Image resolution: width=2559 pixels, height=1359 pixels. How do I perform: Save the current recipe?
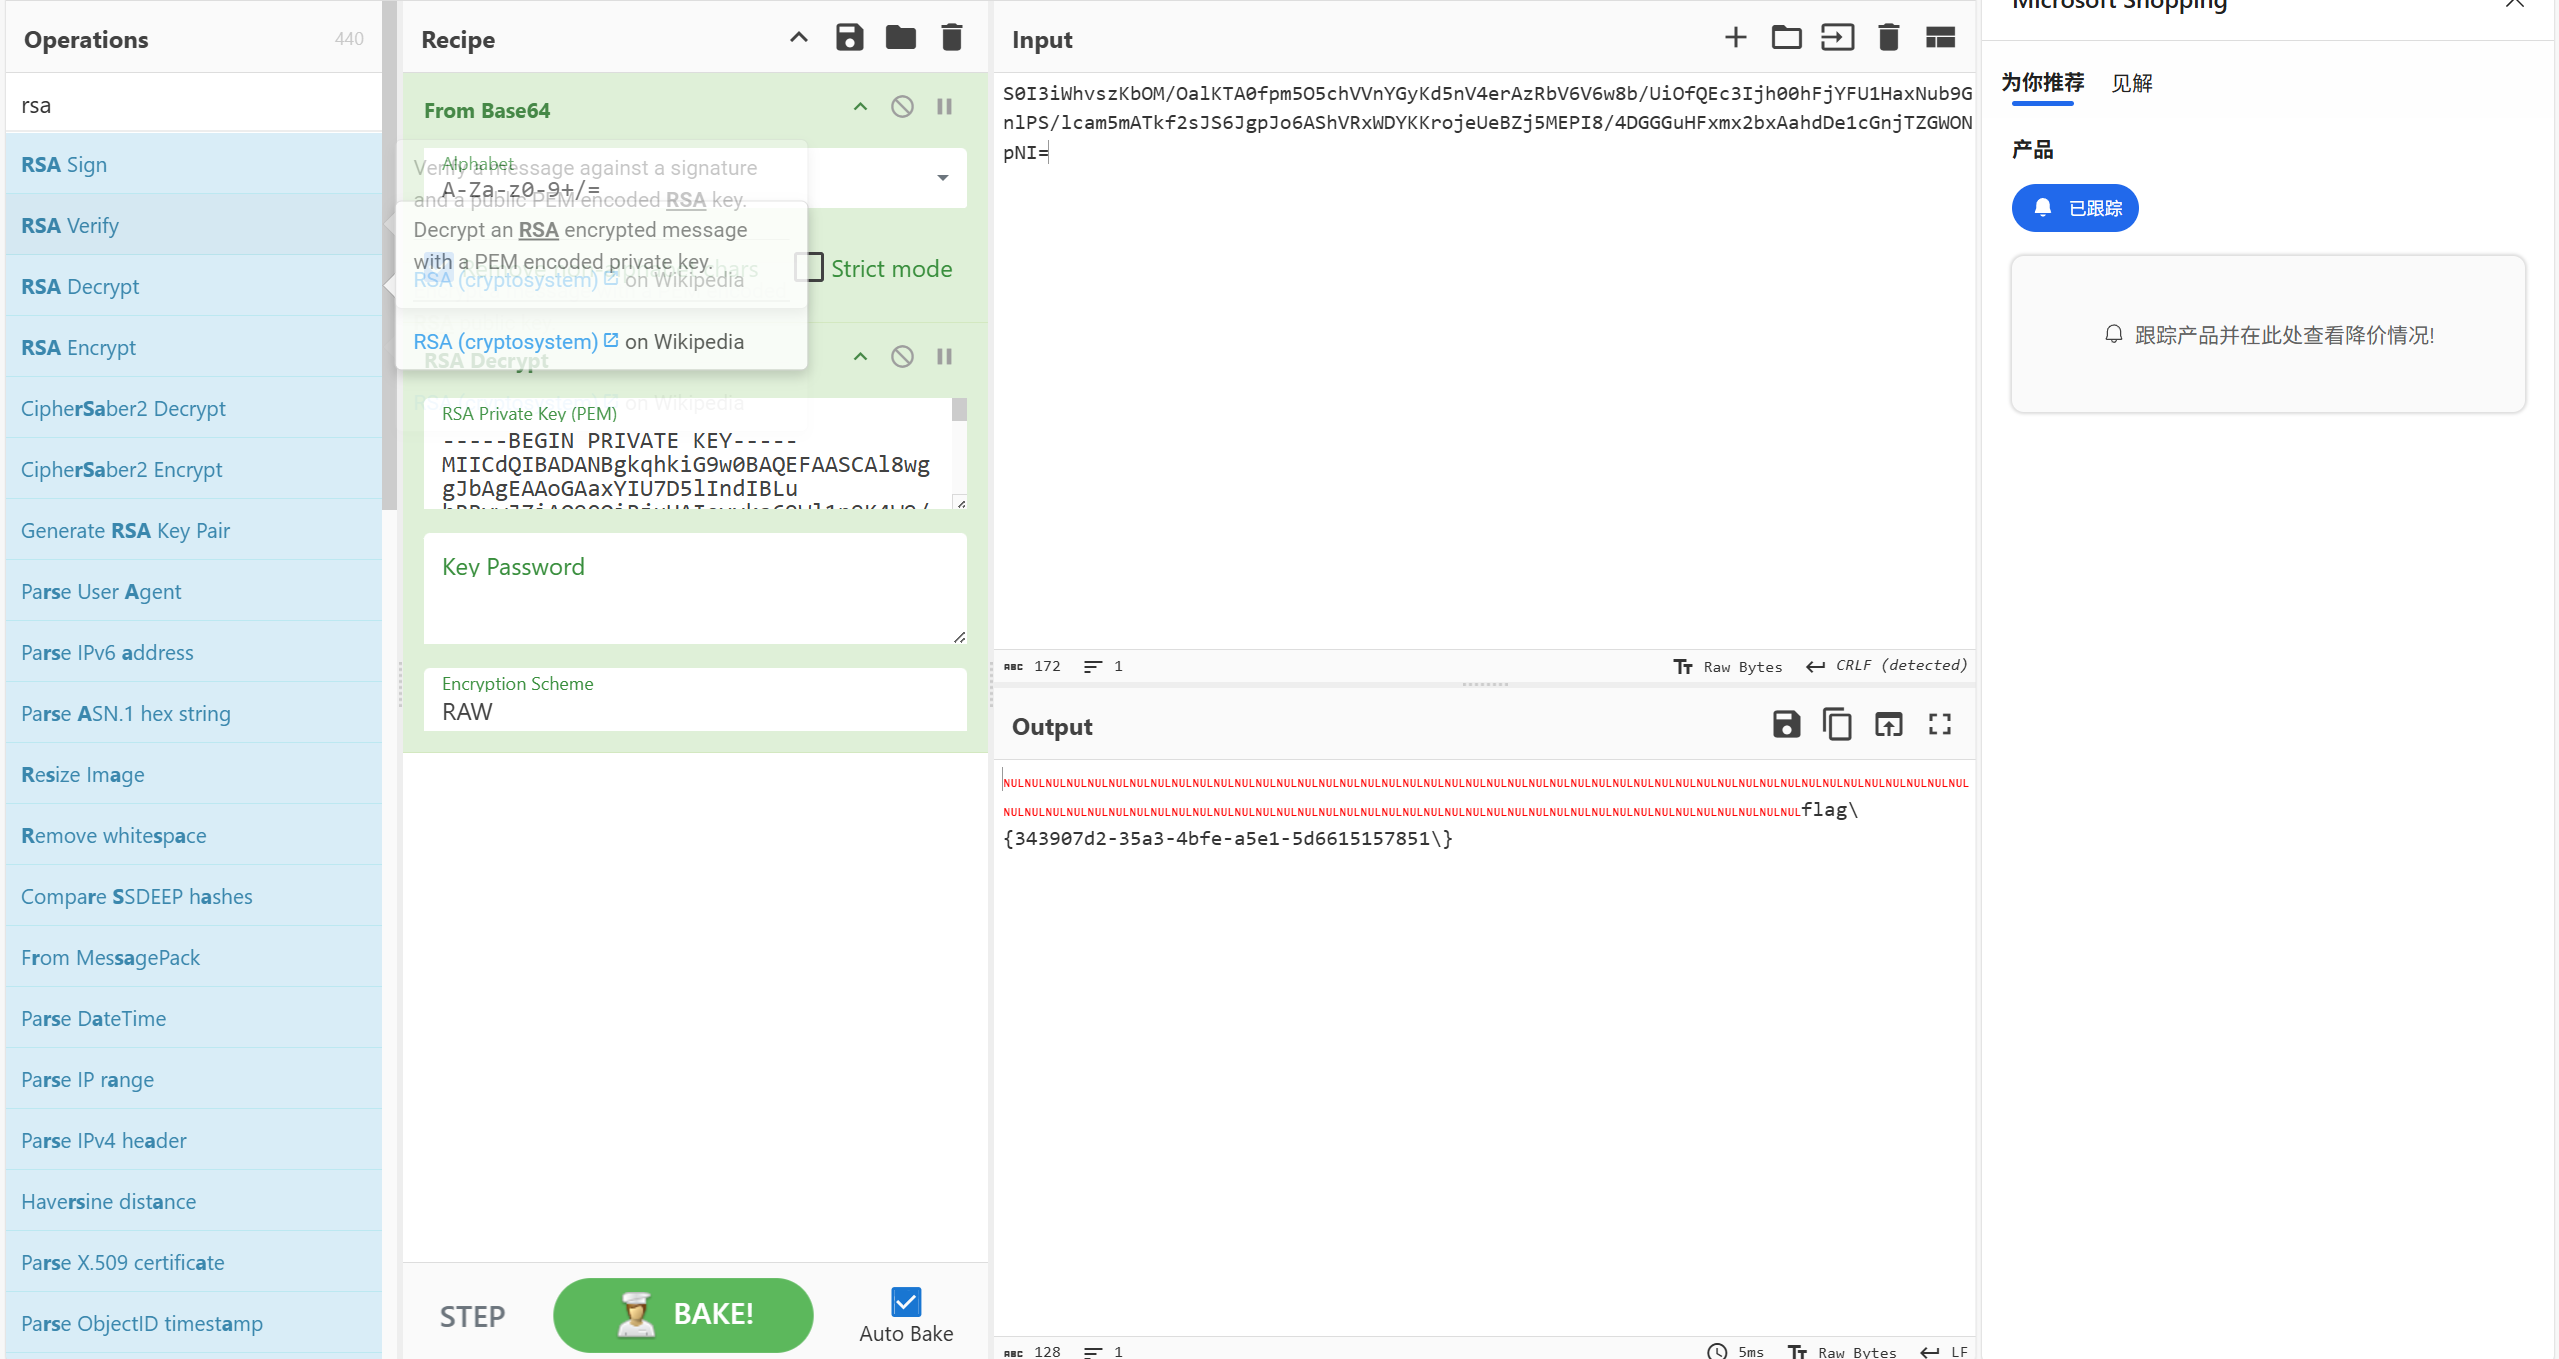(x=849, y=38)
